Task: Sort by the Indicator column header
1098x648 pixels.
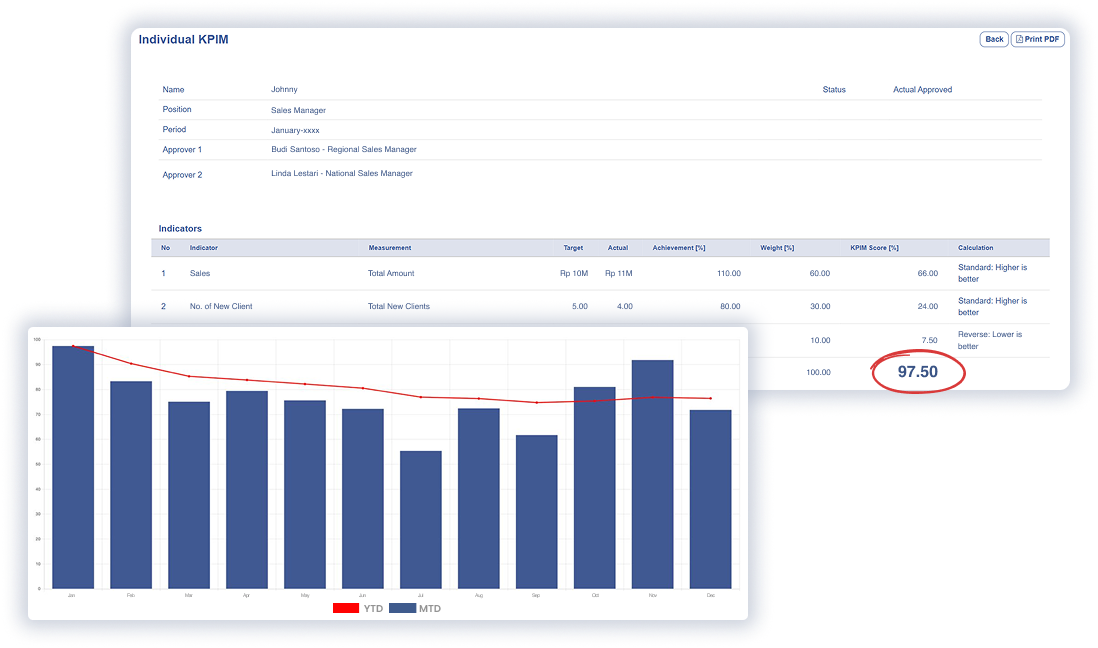Action: pyautogui.click(x=203, y=248)
